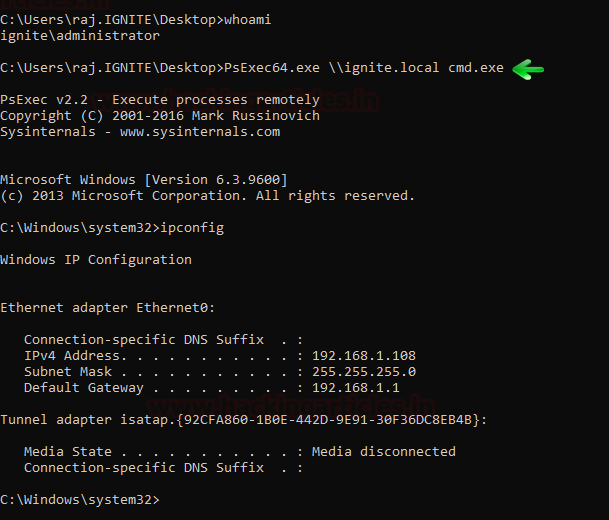Click the IPv4 address 192.168.1.108

point(363,356)
